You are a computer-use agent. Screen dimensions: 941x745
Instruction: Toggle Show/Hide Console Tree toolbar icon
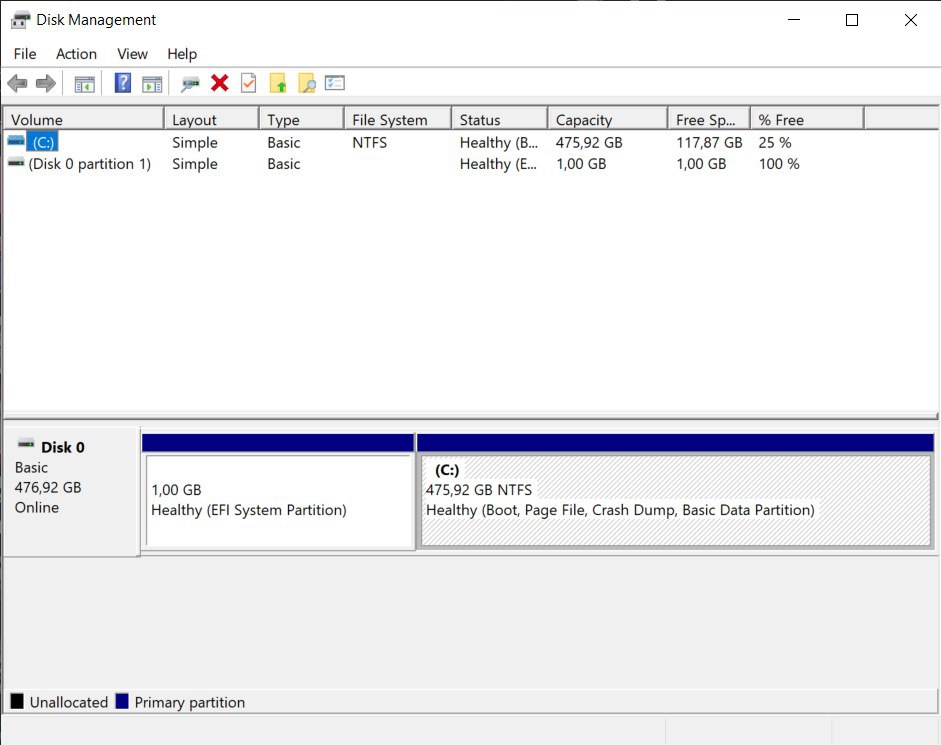pos(84,84)
